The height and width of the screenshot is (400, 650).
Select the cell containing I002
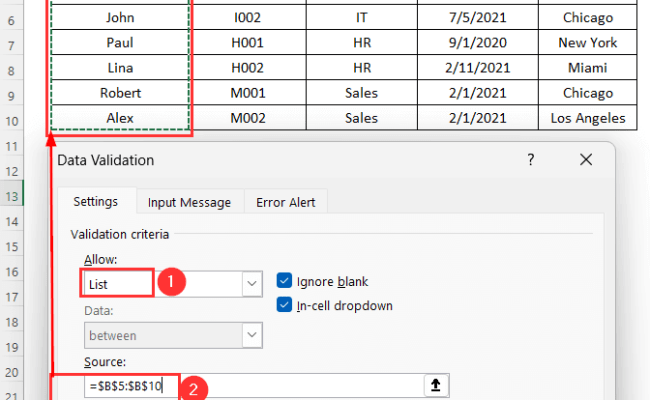point(248,17)
